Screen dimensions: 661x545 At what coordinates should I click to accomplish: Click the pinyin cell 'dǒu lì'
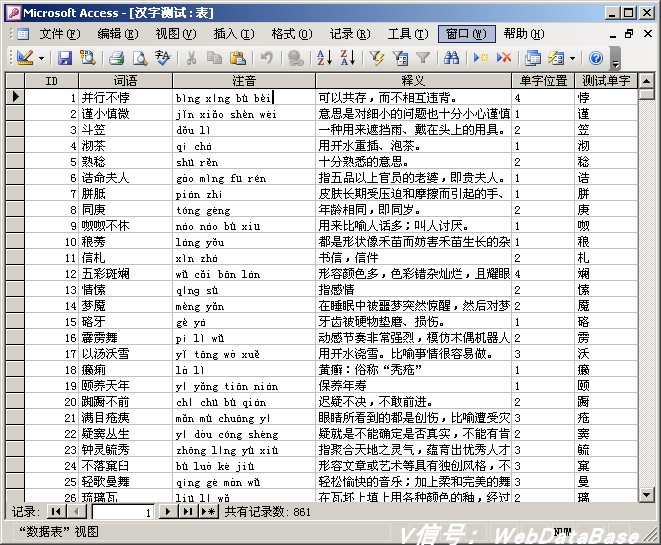244,129
